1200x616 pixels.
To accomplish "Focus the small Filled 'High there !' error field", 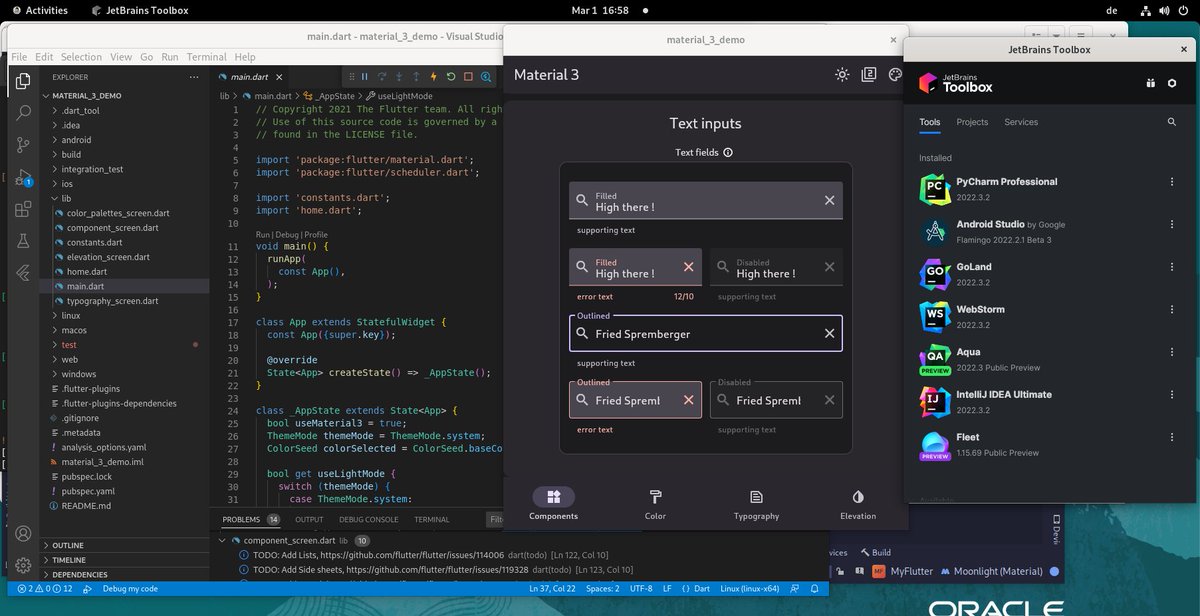I will 635,267.
